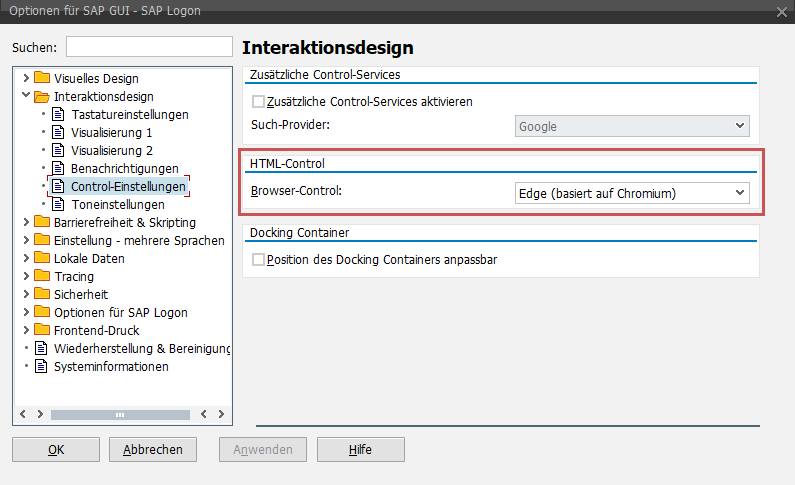Image resolution: width=795 pixels, height=485 pixels.
Task: Click the Frontend-Druck folder icon
Action: [x=42, y=330]
